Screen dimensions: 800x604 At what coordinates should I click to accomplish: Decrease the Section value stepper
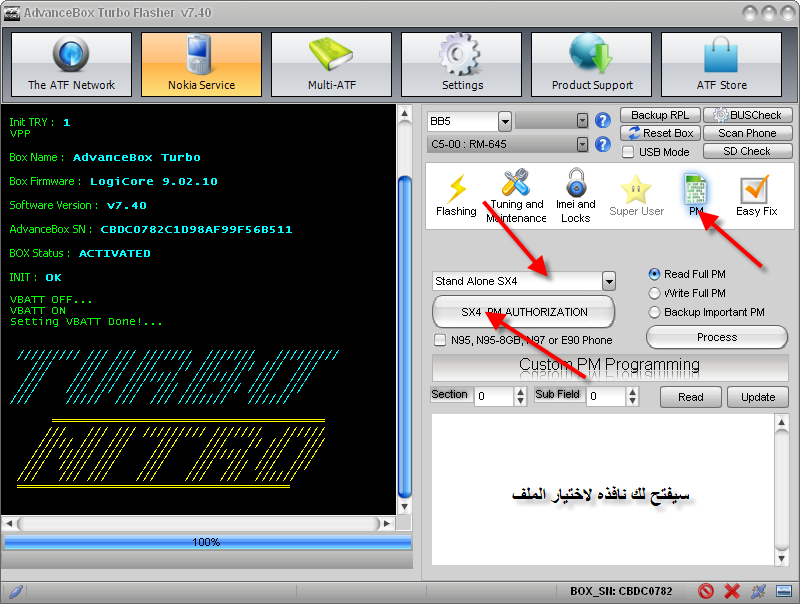click(x=520, y=401)
